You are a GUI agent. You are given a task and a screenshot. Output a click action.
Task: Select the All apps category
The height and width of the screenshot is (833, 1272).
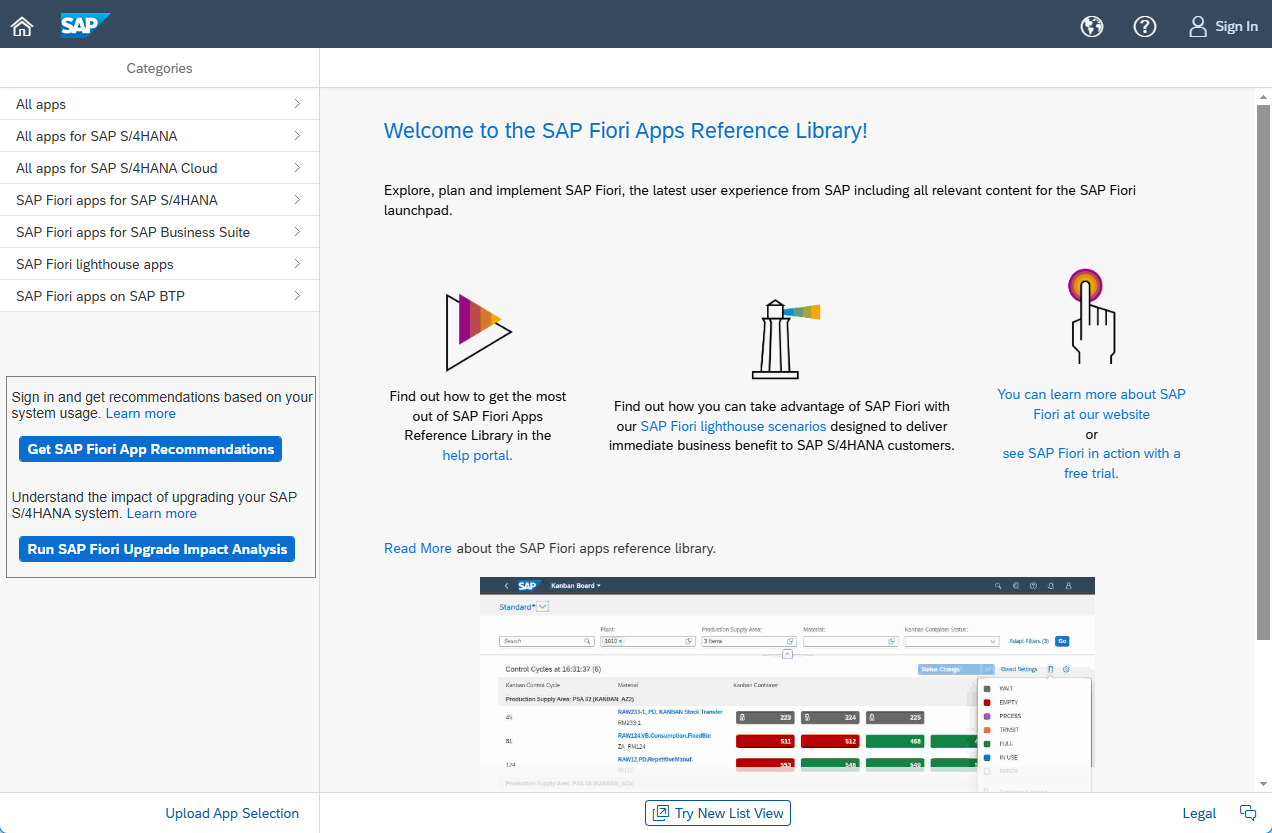pos(159,104)
